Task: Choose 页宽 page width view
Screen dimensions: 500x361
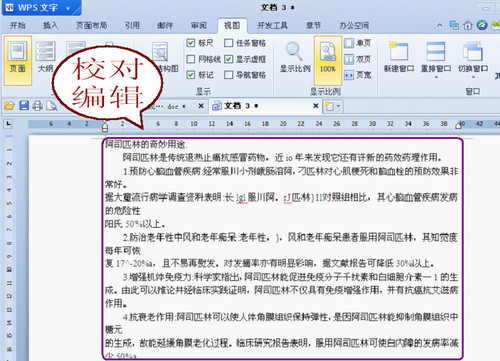Action: [x=358, y=75]
